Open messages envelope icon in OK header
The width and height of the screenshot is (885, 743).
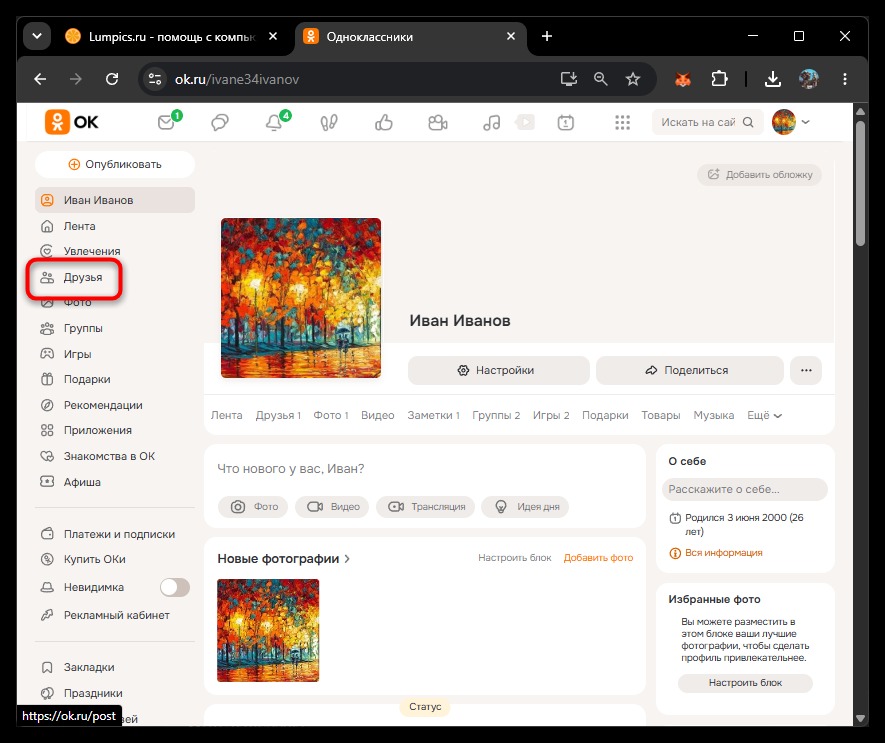167,122
